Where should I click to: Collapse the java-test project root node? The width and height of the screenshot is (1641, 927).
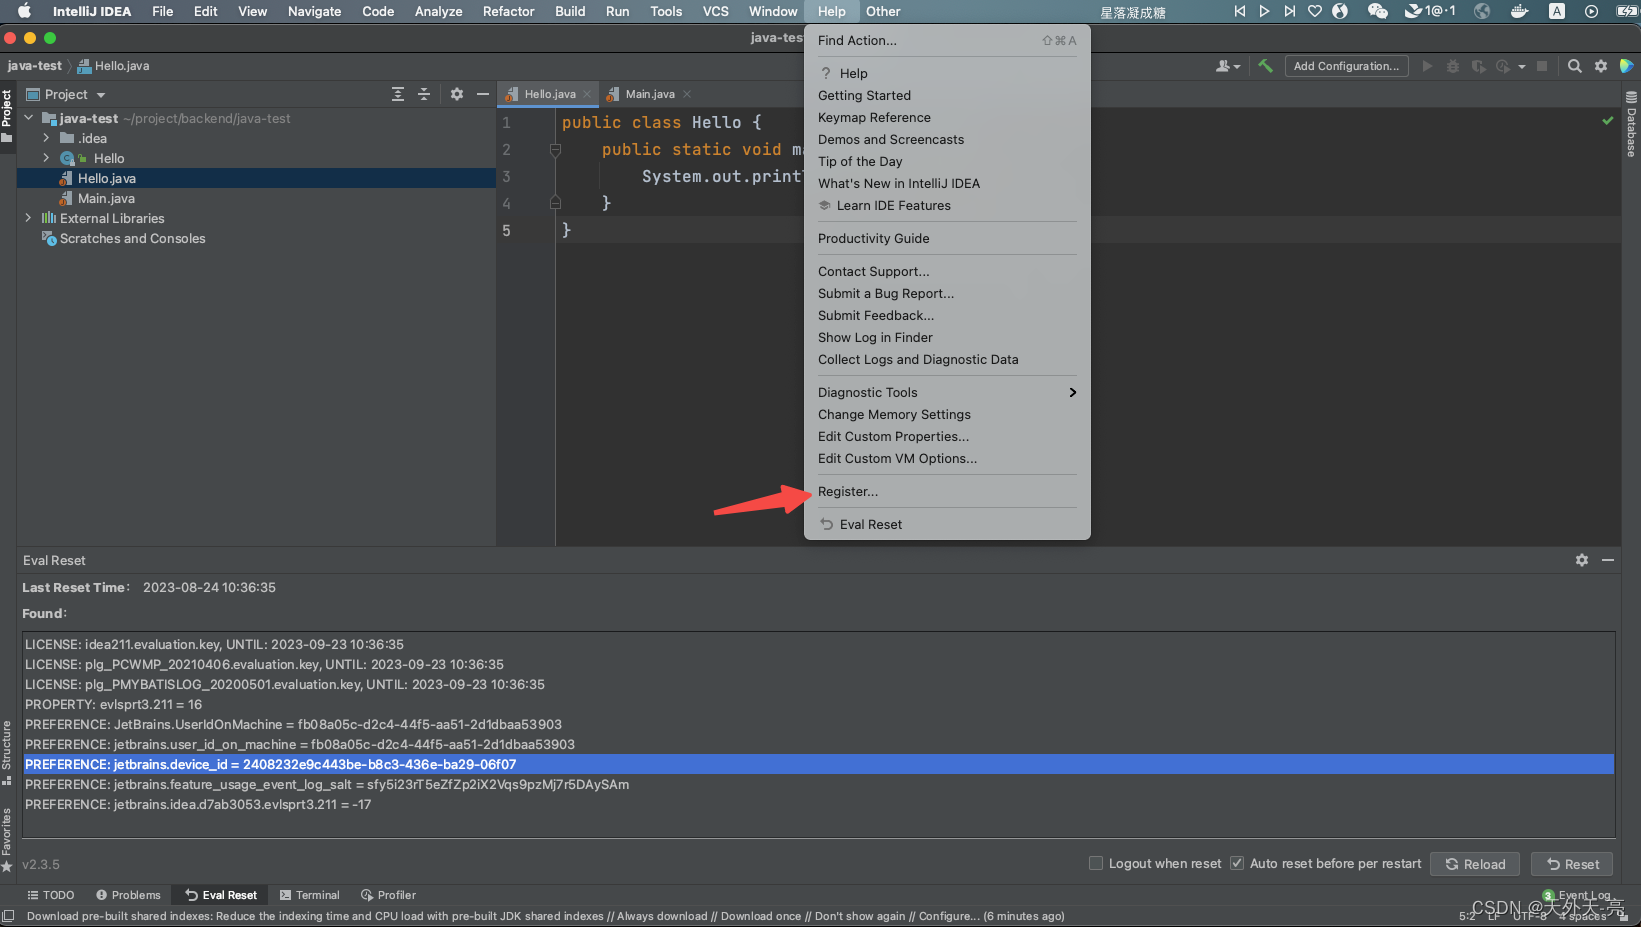tap(29, 118)
